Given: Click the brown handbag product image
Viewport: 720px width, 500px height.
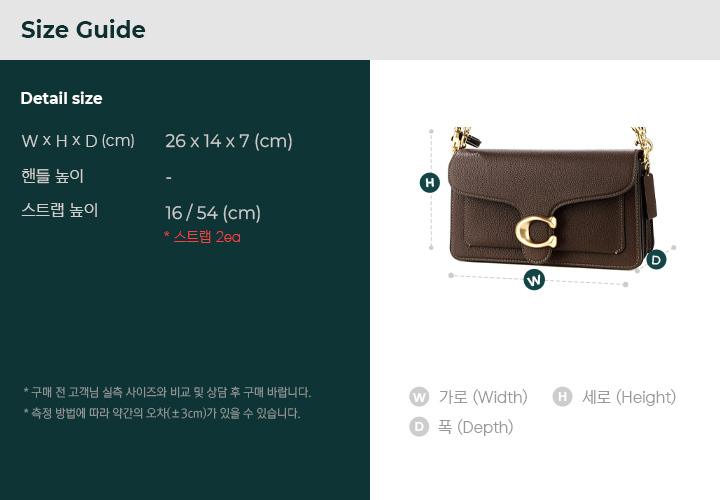Looking at the screenshot, I should [551, 198].
